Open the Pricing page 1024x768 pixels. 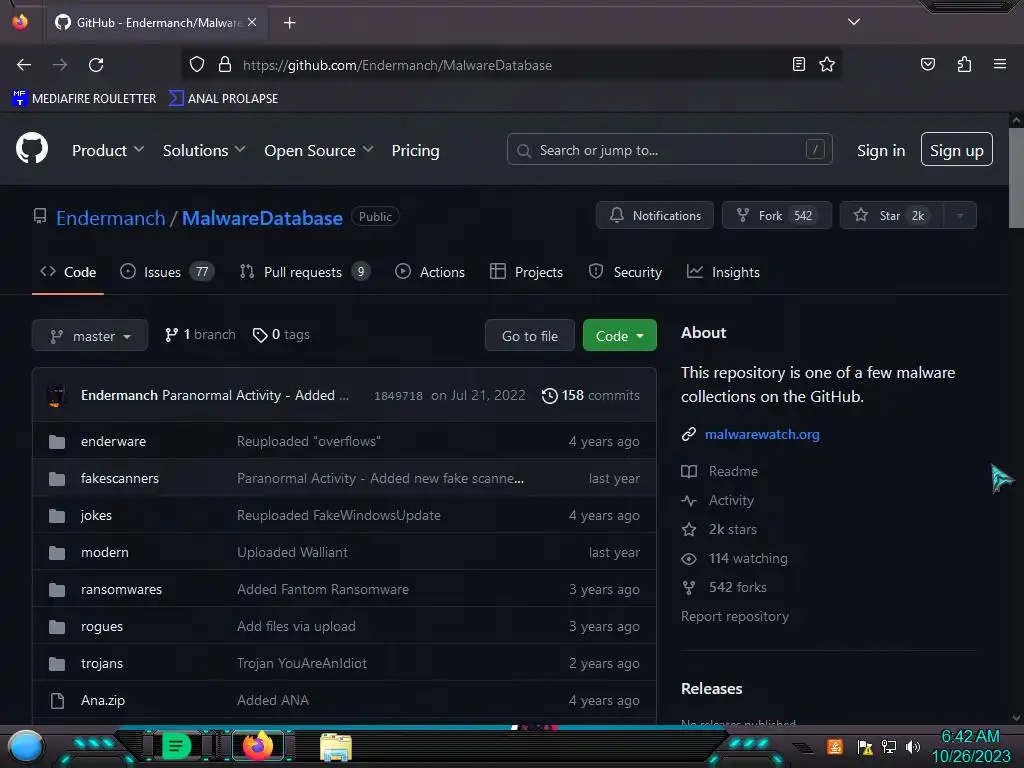coord(415,150)
